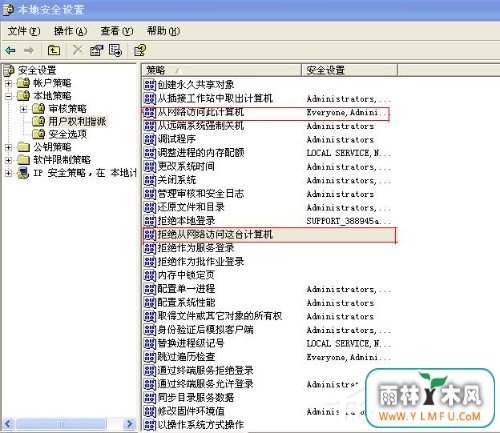This screenshot has width=500, height=433.
Task: Click the 安全设置 column header
Action: pos(349,70)
